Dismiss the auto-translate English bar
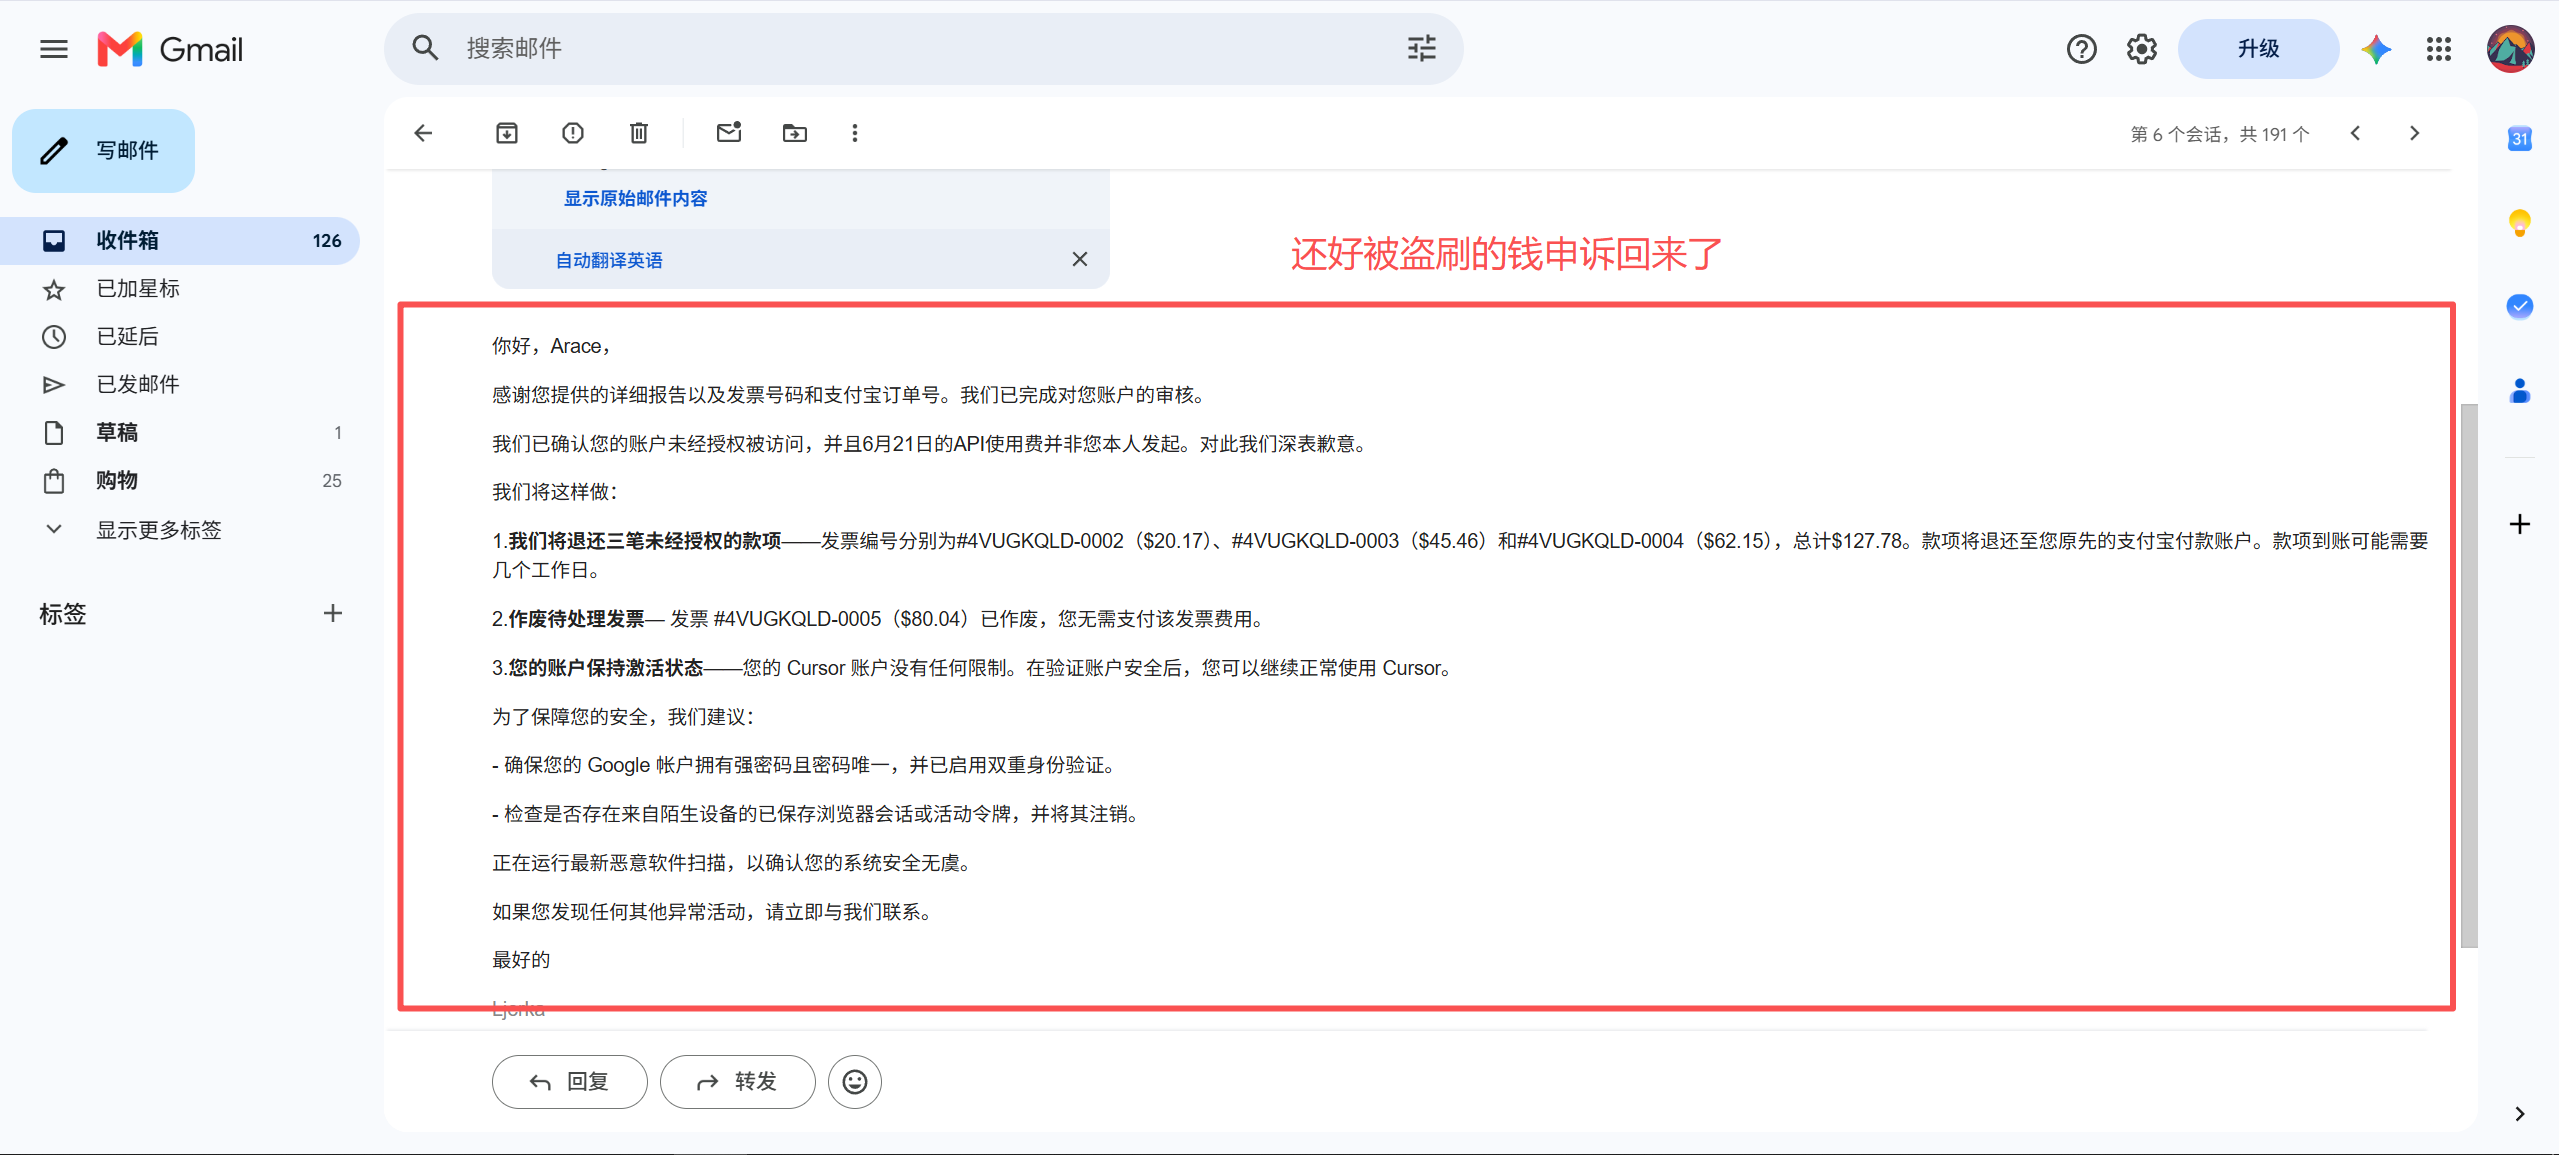 coord(1080,259)
